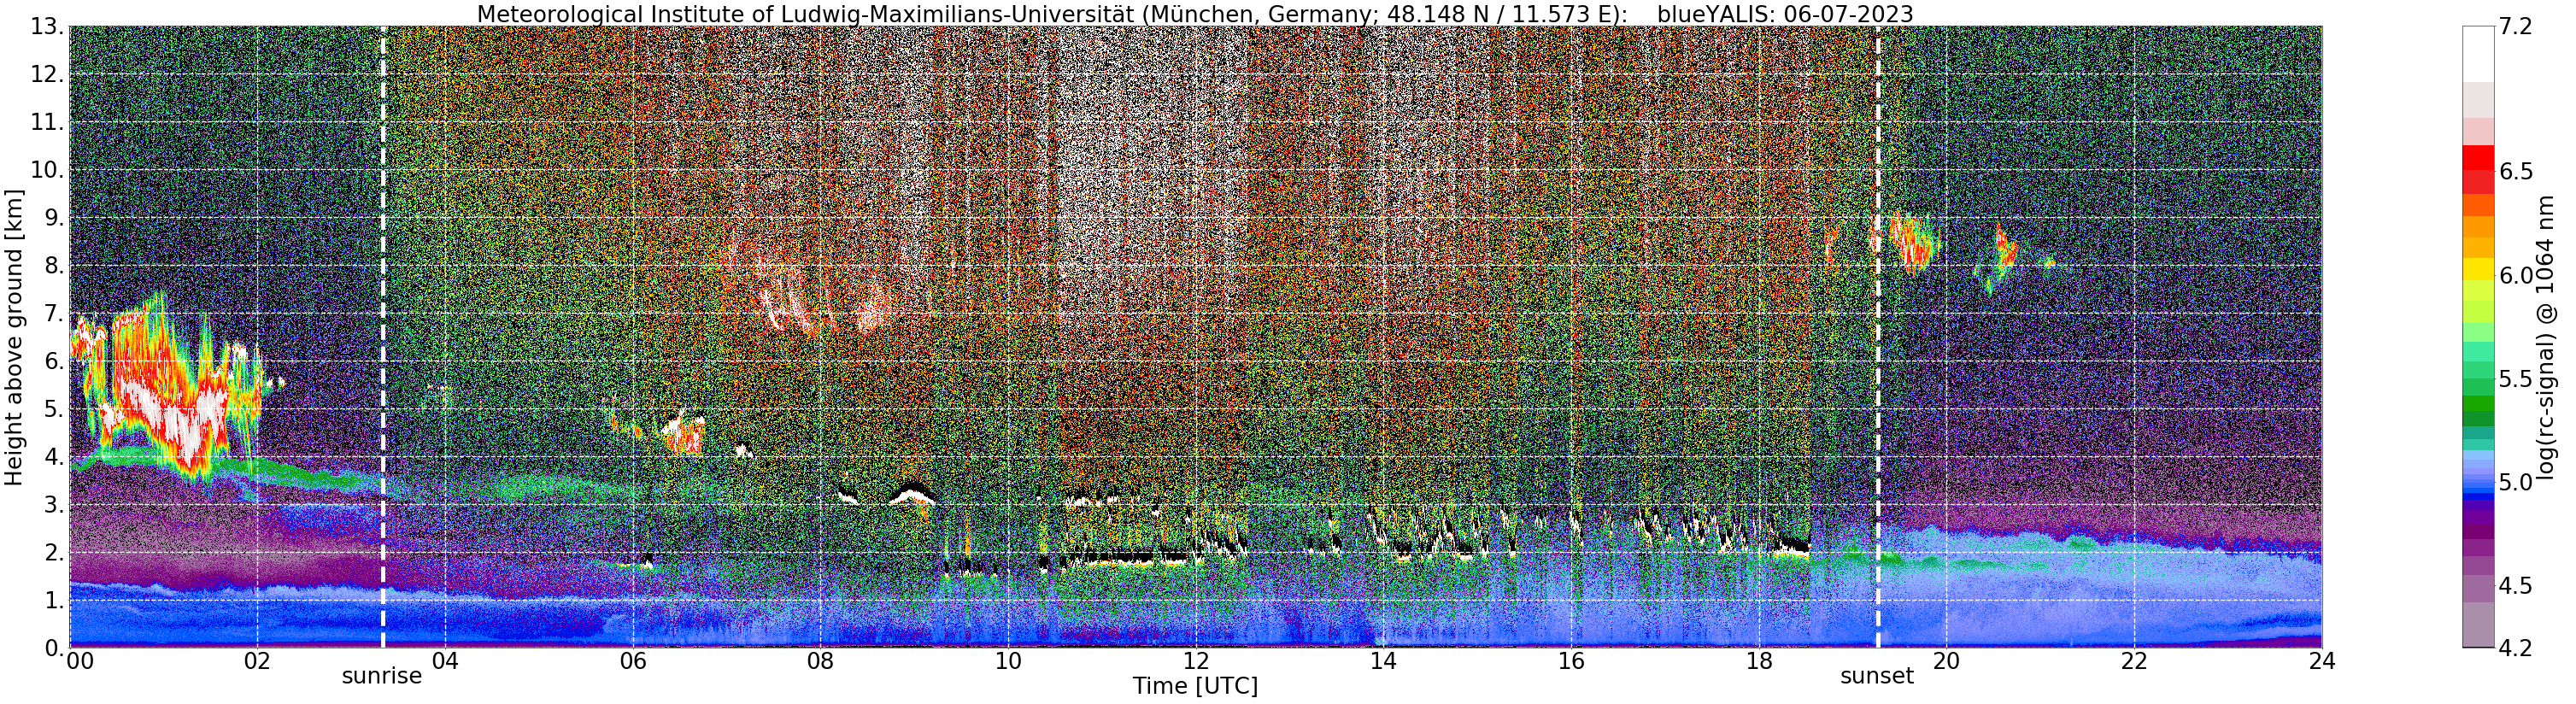The width and height of the screenshot is (2576, 704).
Task: Click the '18' time tick label
Action: [x=1759, y=661]
